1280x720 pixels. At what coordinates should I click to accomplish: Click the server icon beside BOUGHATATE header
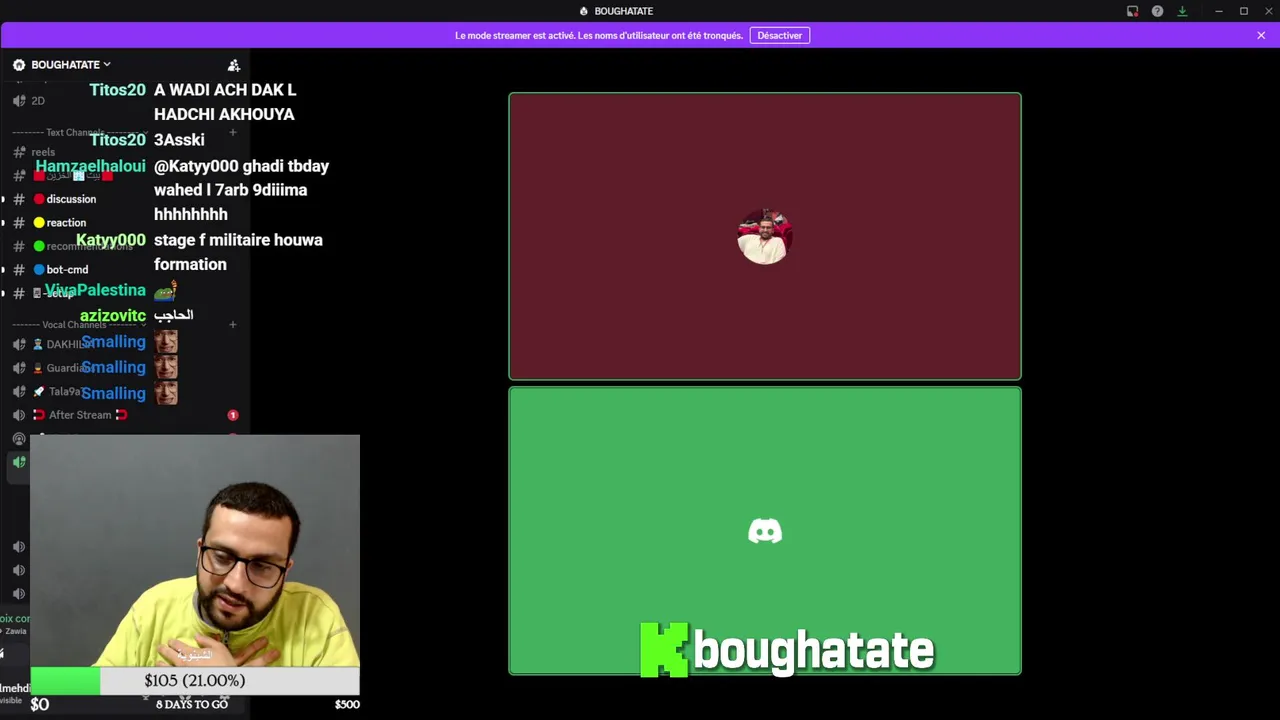[x=19, y=65]
